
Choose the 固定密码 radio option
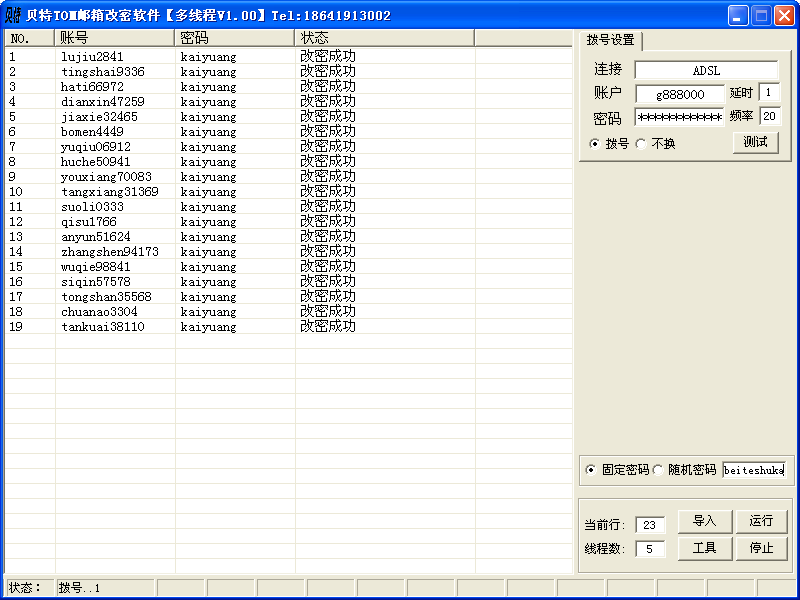(x=590, y=470)
